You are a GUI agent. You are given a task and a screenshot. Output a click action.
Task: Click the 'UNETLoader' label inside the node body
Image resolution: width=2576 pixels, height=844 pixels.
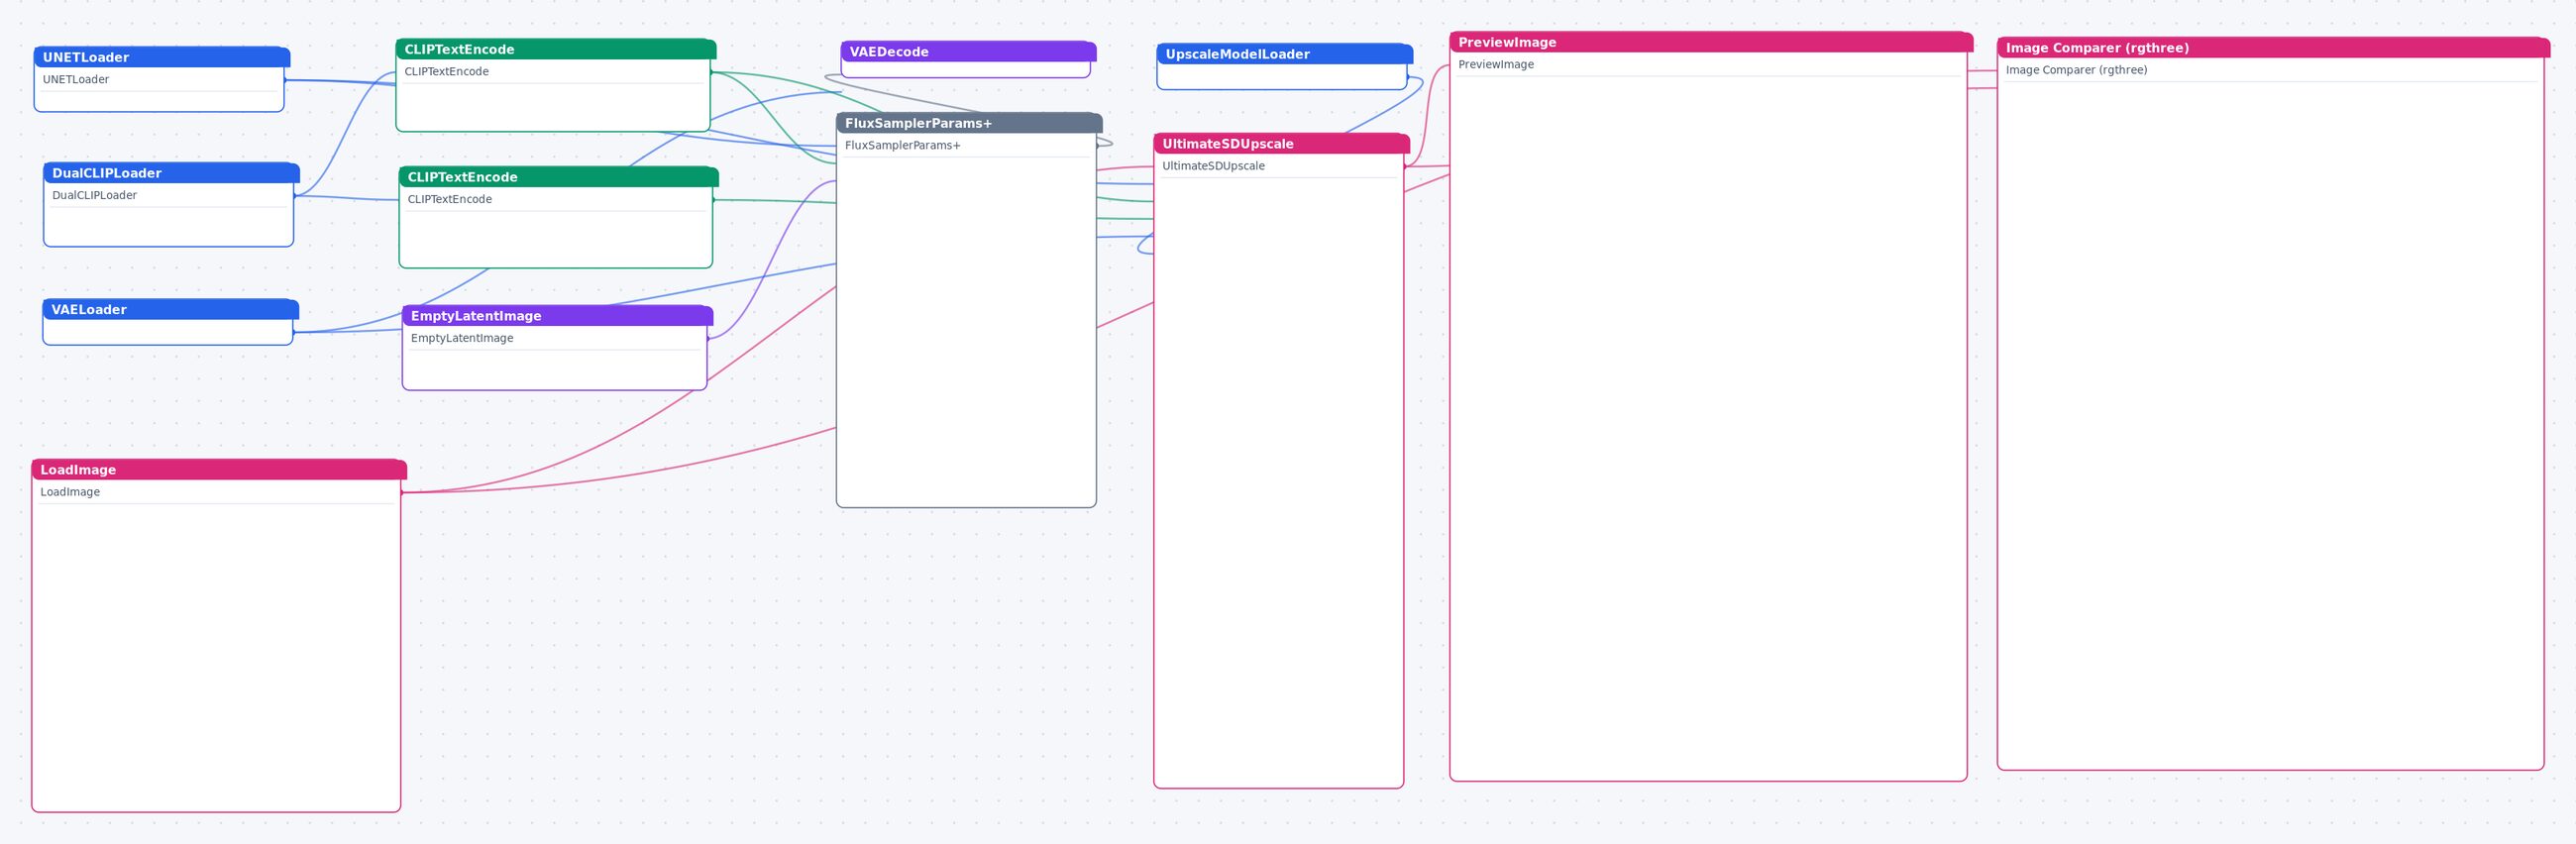tap(76, 80)
